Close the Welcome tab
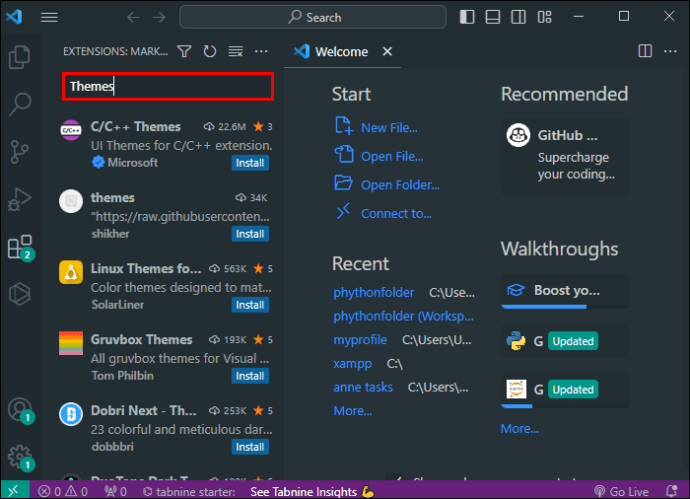The height and width of the screenshot is (499, 690). [x=387, y=51]
